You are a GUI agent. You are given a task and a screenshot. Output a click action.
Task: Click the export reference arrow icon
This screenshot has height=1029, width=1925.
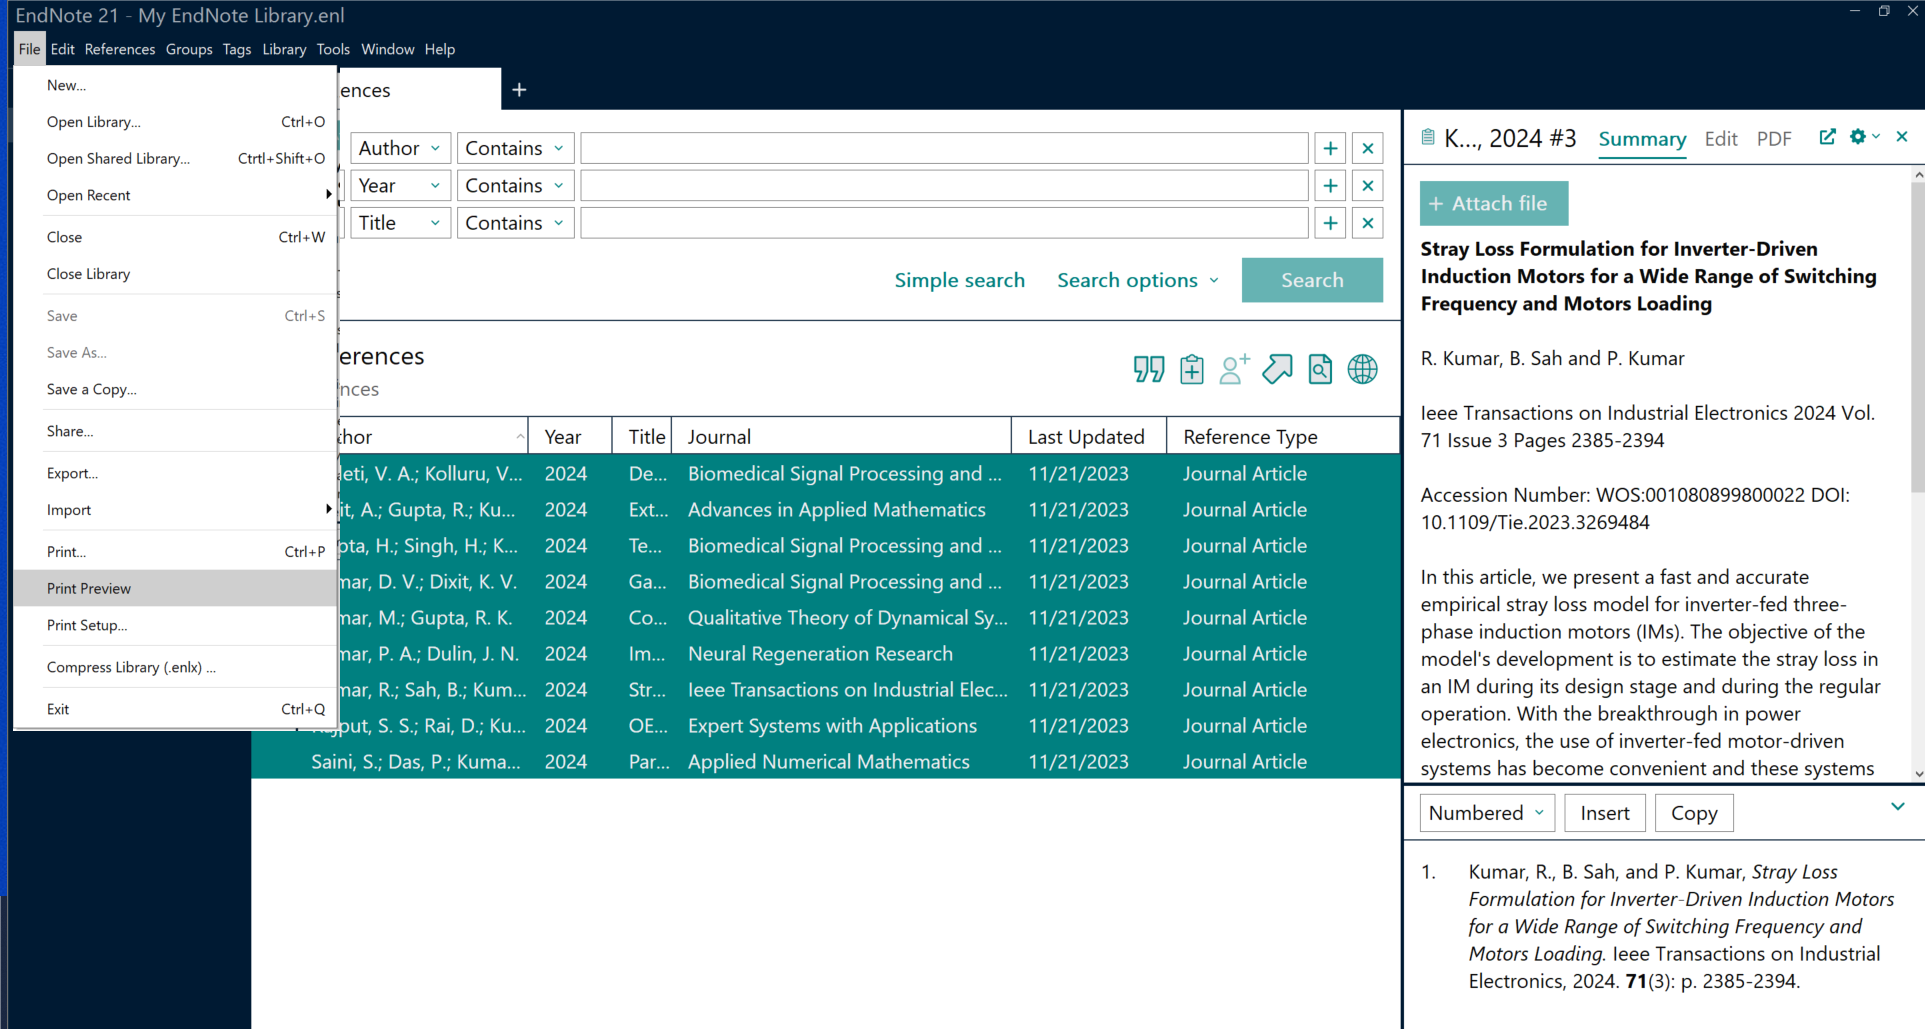[x=1277, y=369]
